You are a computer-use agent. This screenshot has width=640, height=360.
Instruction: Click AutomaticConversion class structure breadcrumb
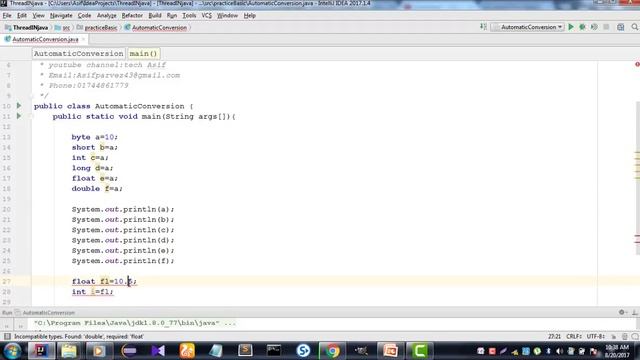[x=78, y=53]
